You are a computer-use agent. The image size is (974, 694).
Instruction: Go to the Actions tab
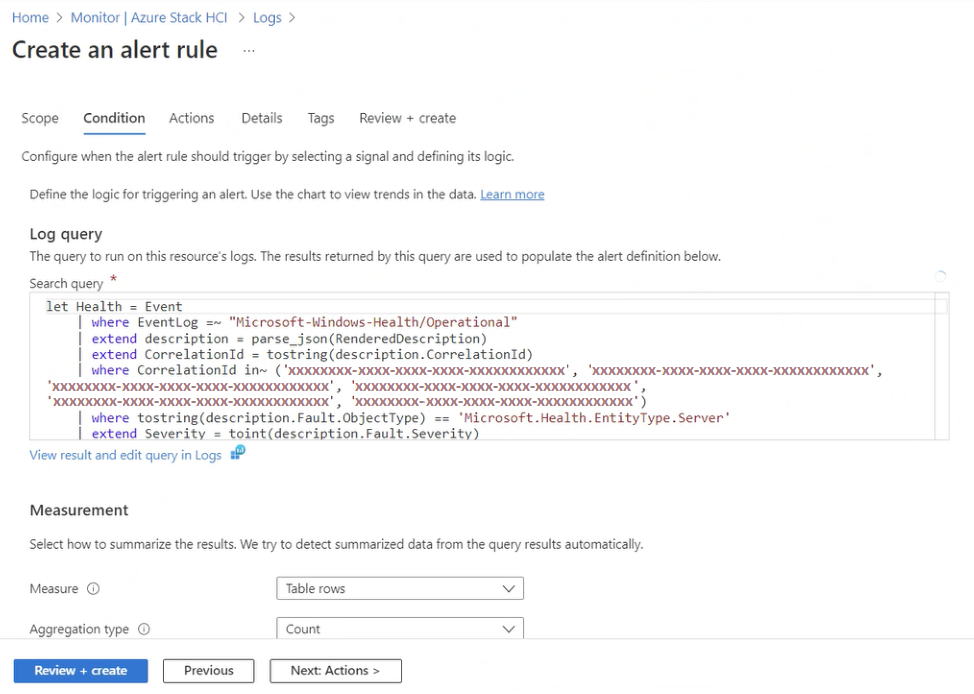pos(191,118)
